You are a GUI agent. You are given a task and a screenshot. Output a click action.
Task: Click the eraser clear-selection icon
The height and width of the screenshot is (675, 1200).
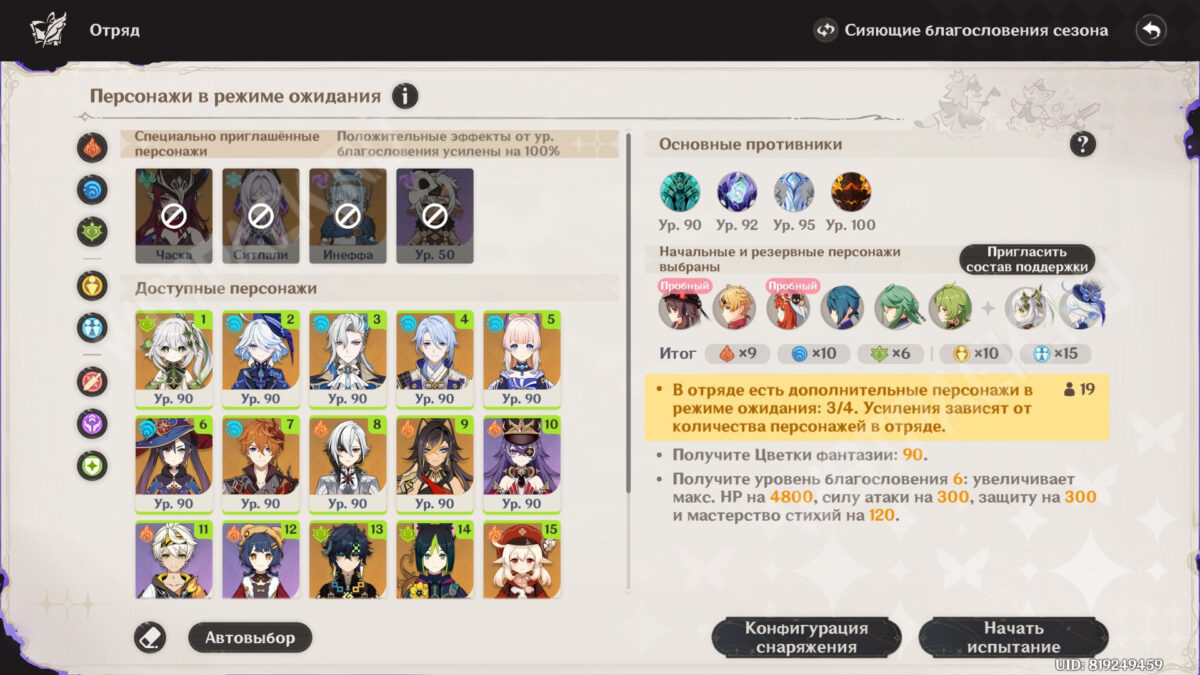(150, 637)
